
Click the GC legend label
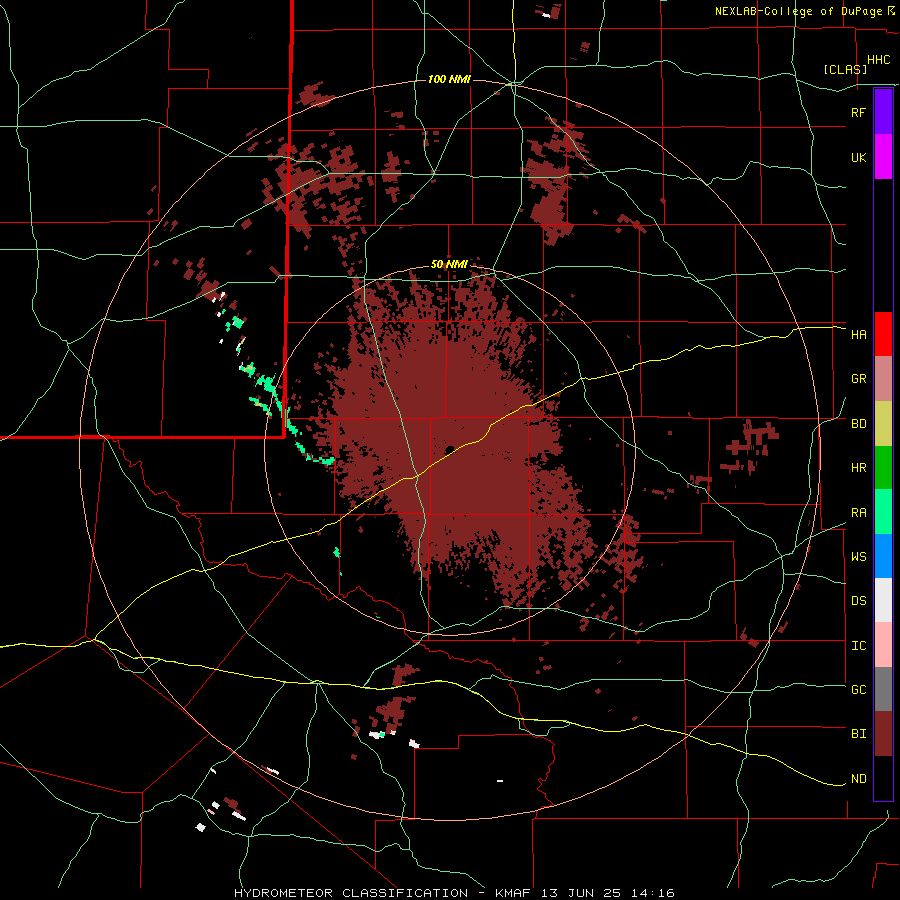coord(858,690)
